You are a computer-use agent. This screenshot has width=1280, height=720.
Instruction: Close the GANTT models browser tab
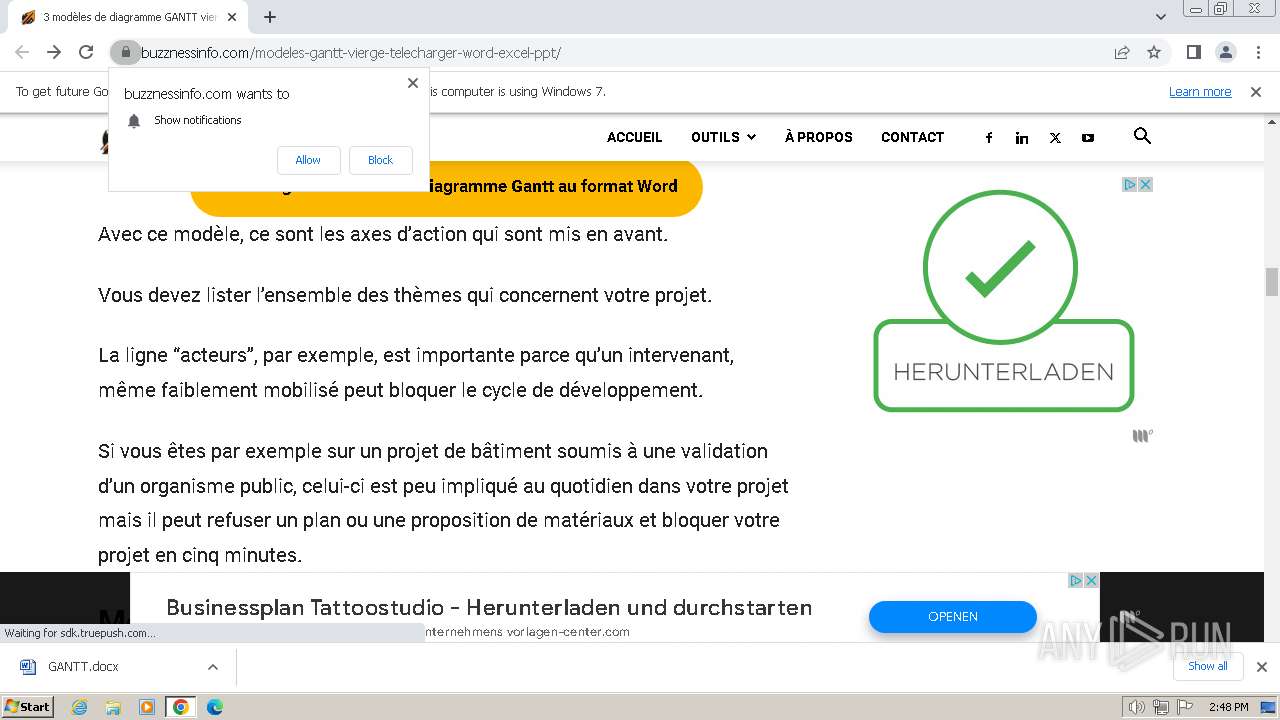232,17
